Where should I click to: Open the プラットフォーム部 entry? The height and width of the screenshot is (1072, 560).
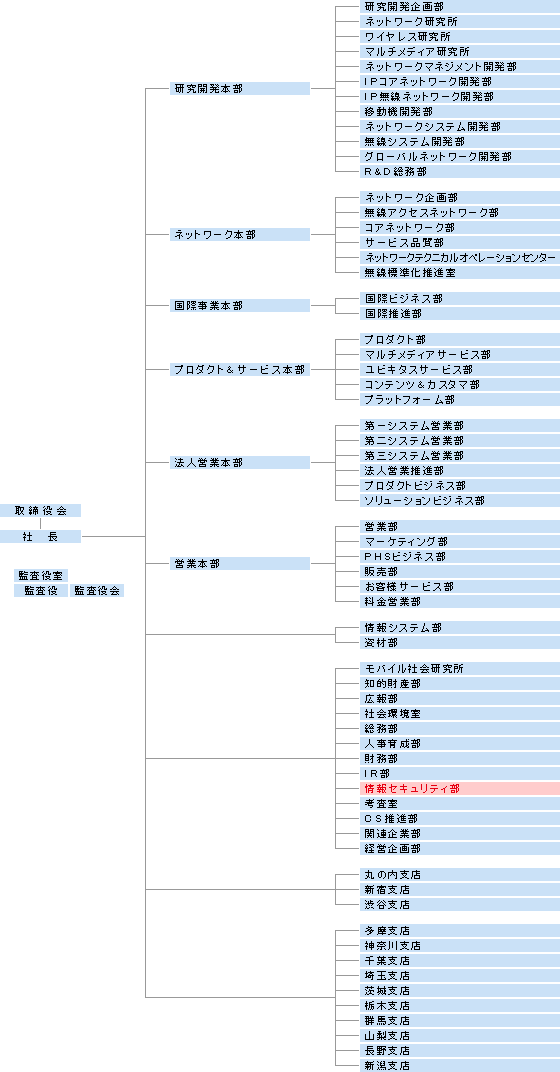459,400
